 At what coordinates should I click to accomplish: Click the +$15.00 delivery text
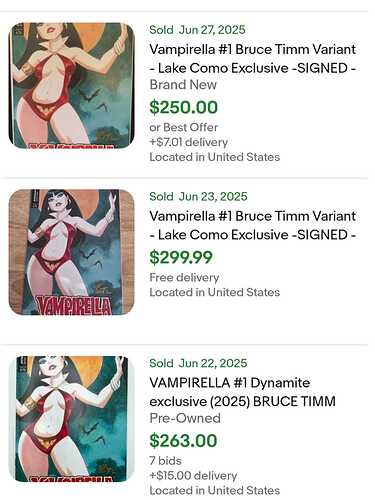tap(193, 475)
